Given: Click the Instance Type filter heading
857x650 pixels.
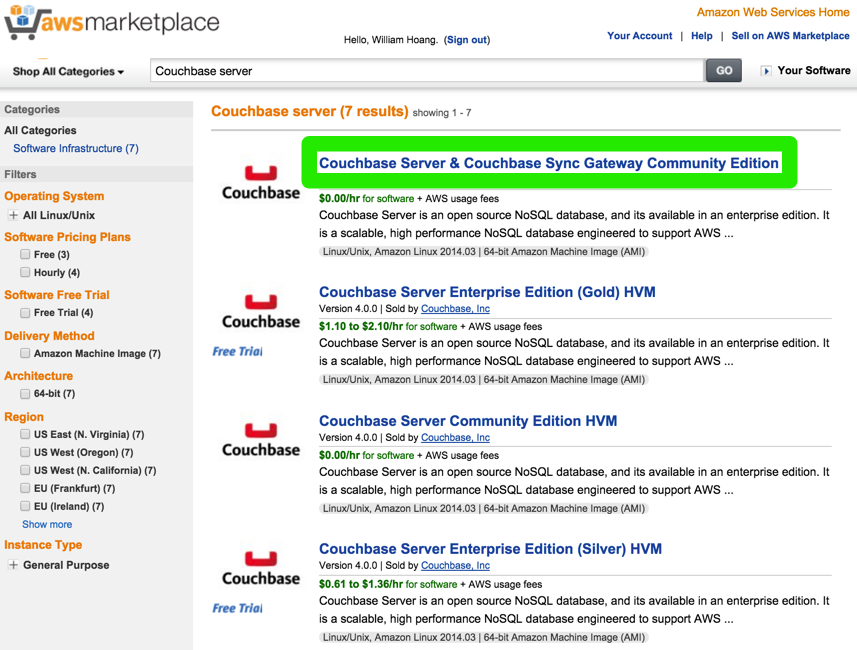Looking at the screenshot, I should 43,544.
